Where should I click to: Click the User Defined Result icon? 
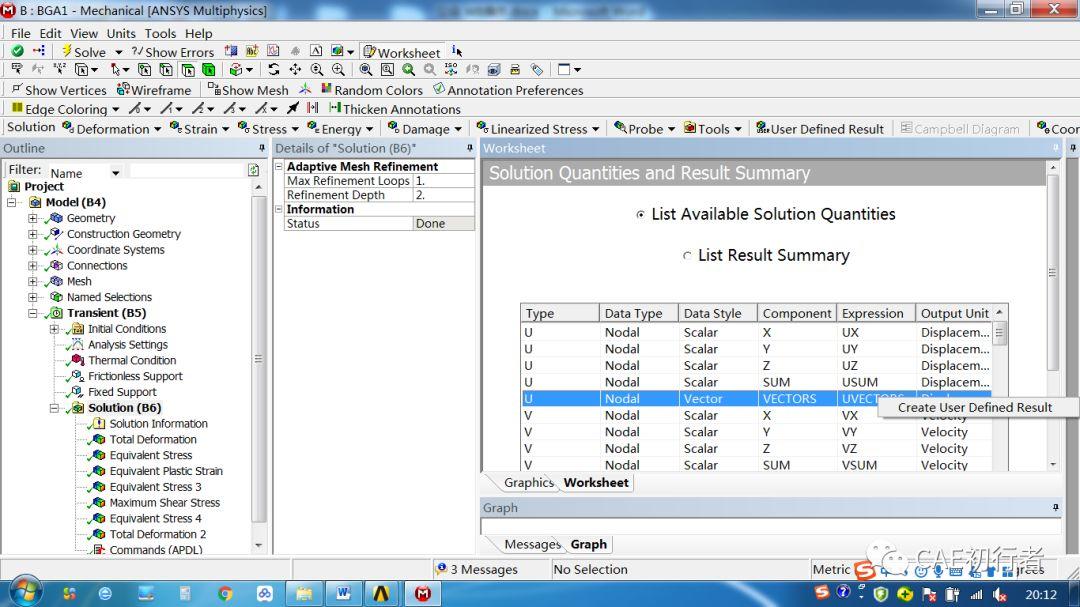(762, 128)
